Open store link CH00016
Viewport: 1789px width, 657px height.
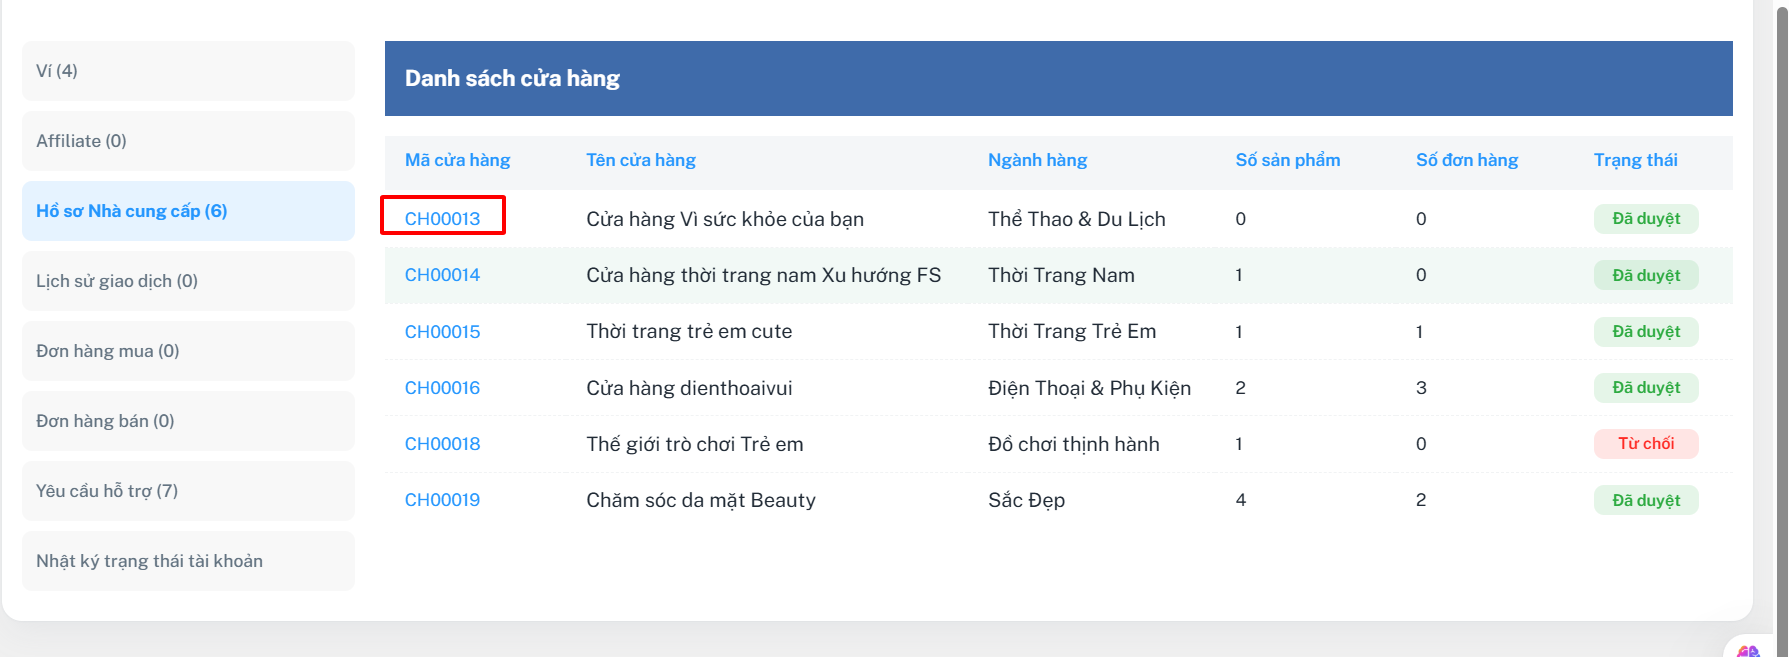click(x=442, y=388)
